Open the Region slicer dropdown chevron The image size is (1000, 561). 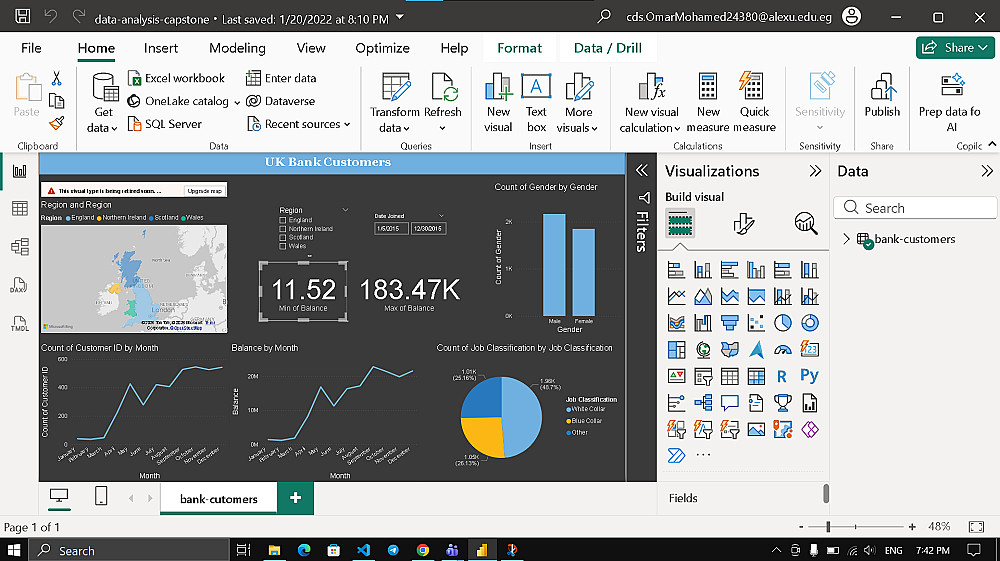click(346, 210)
